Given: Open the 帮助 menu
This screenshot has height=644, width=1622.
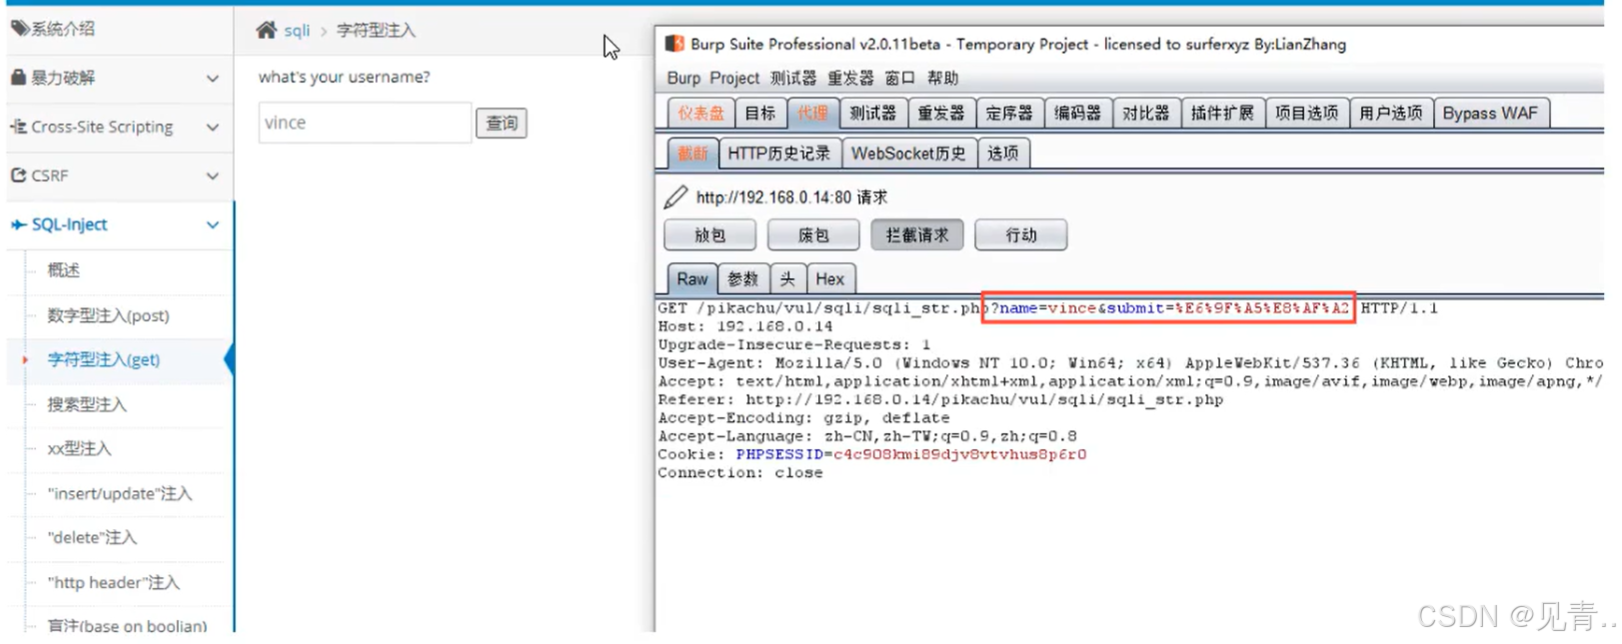Looking at the screenshot, I should point(943,78).
